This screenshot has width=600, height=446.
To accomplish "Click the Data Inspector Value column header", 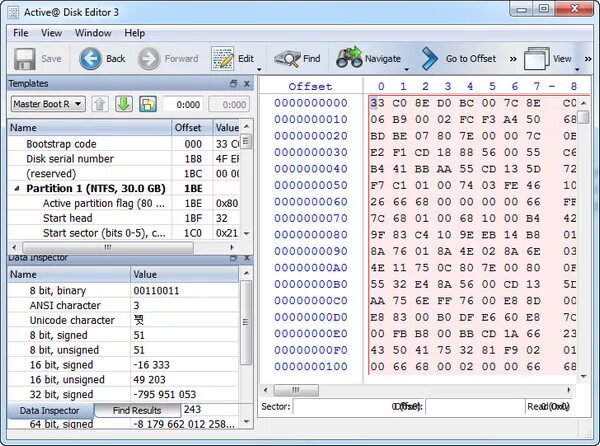I will point(184,275).
